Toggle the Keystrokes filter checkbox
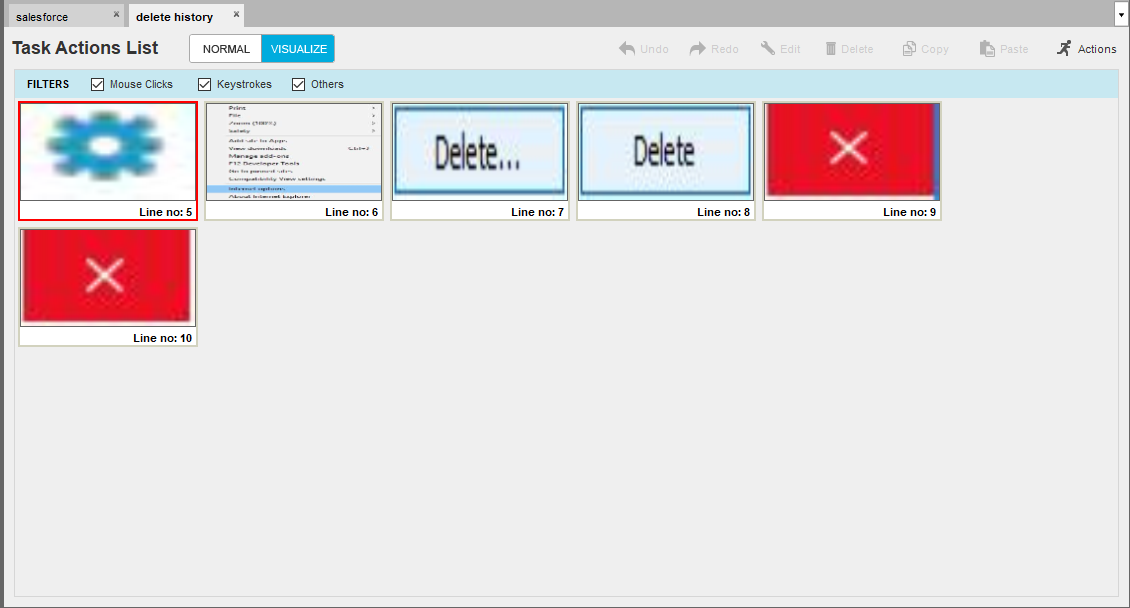This screenshot has width=1130, height=608. [205, 84]
